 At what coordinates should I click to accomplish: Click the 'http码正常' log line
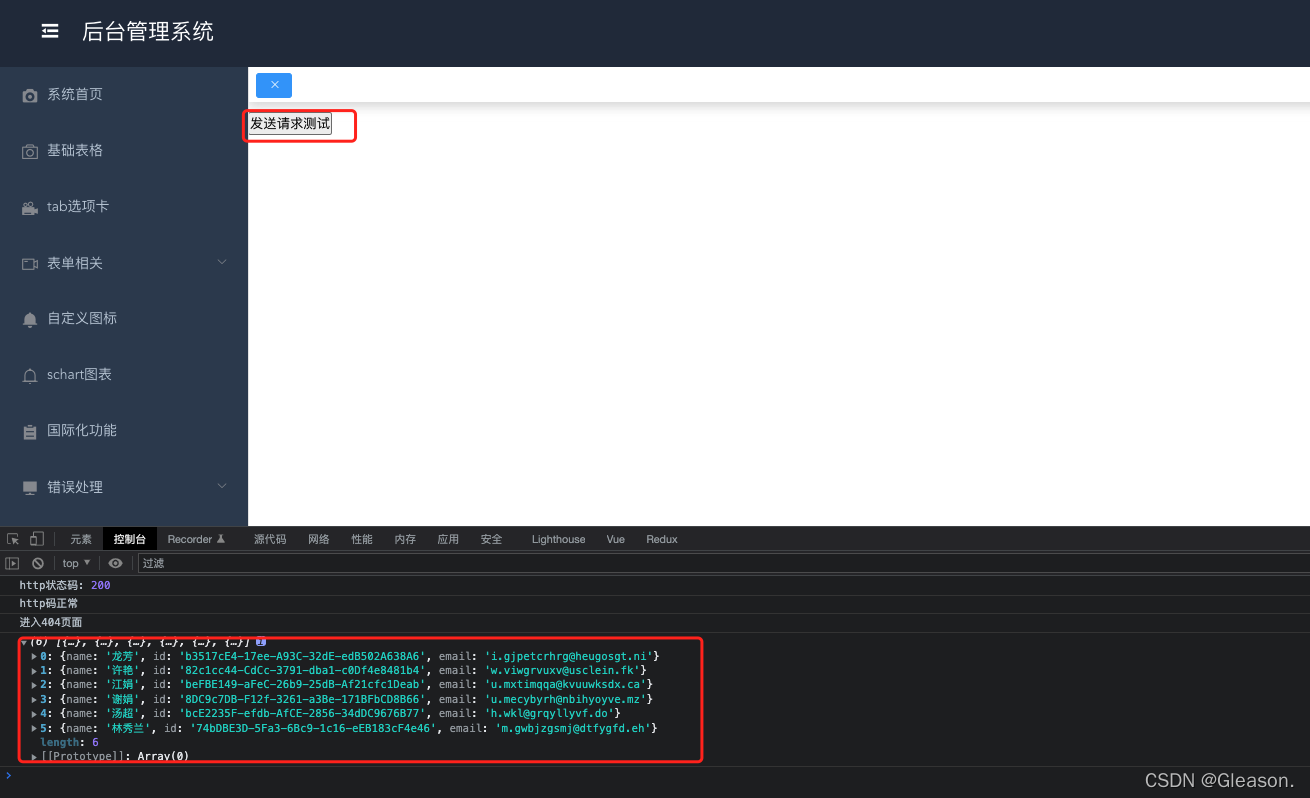click(x=49, y=604)
